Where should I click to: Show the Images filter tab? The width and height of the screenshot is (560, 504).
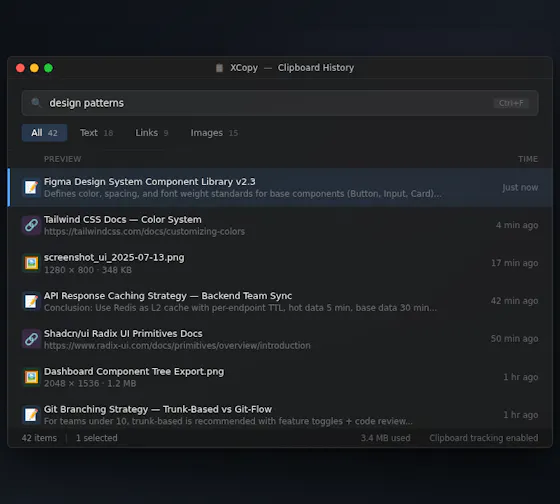(x=214, y=133)
